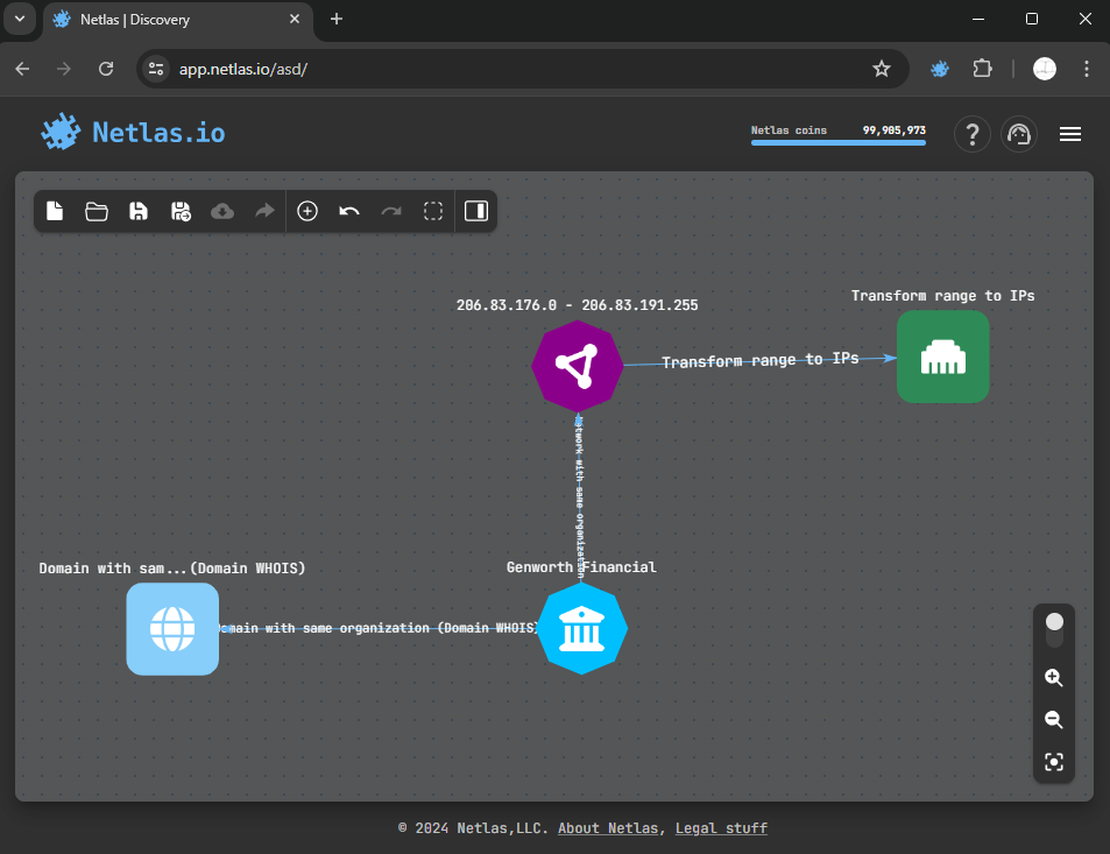
Task: Save the current graph
Action: (138, 211)
